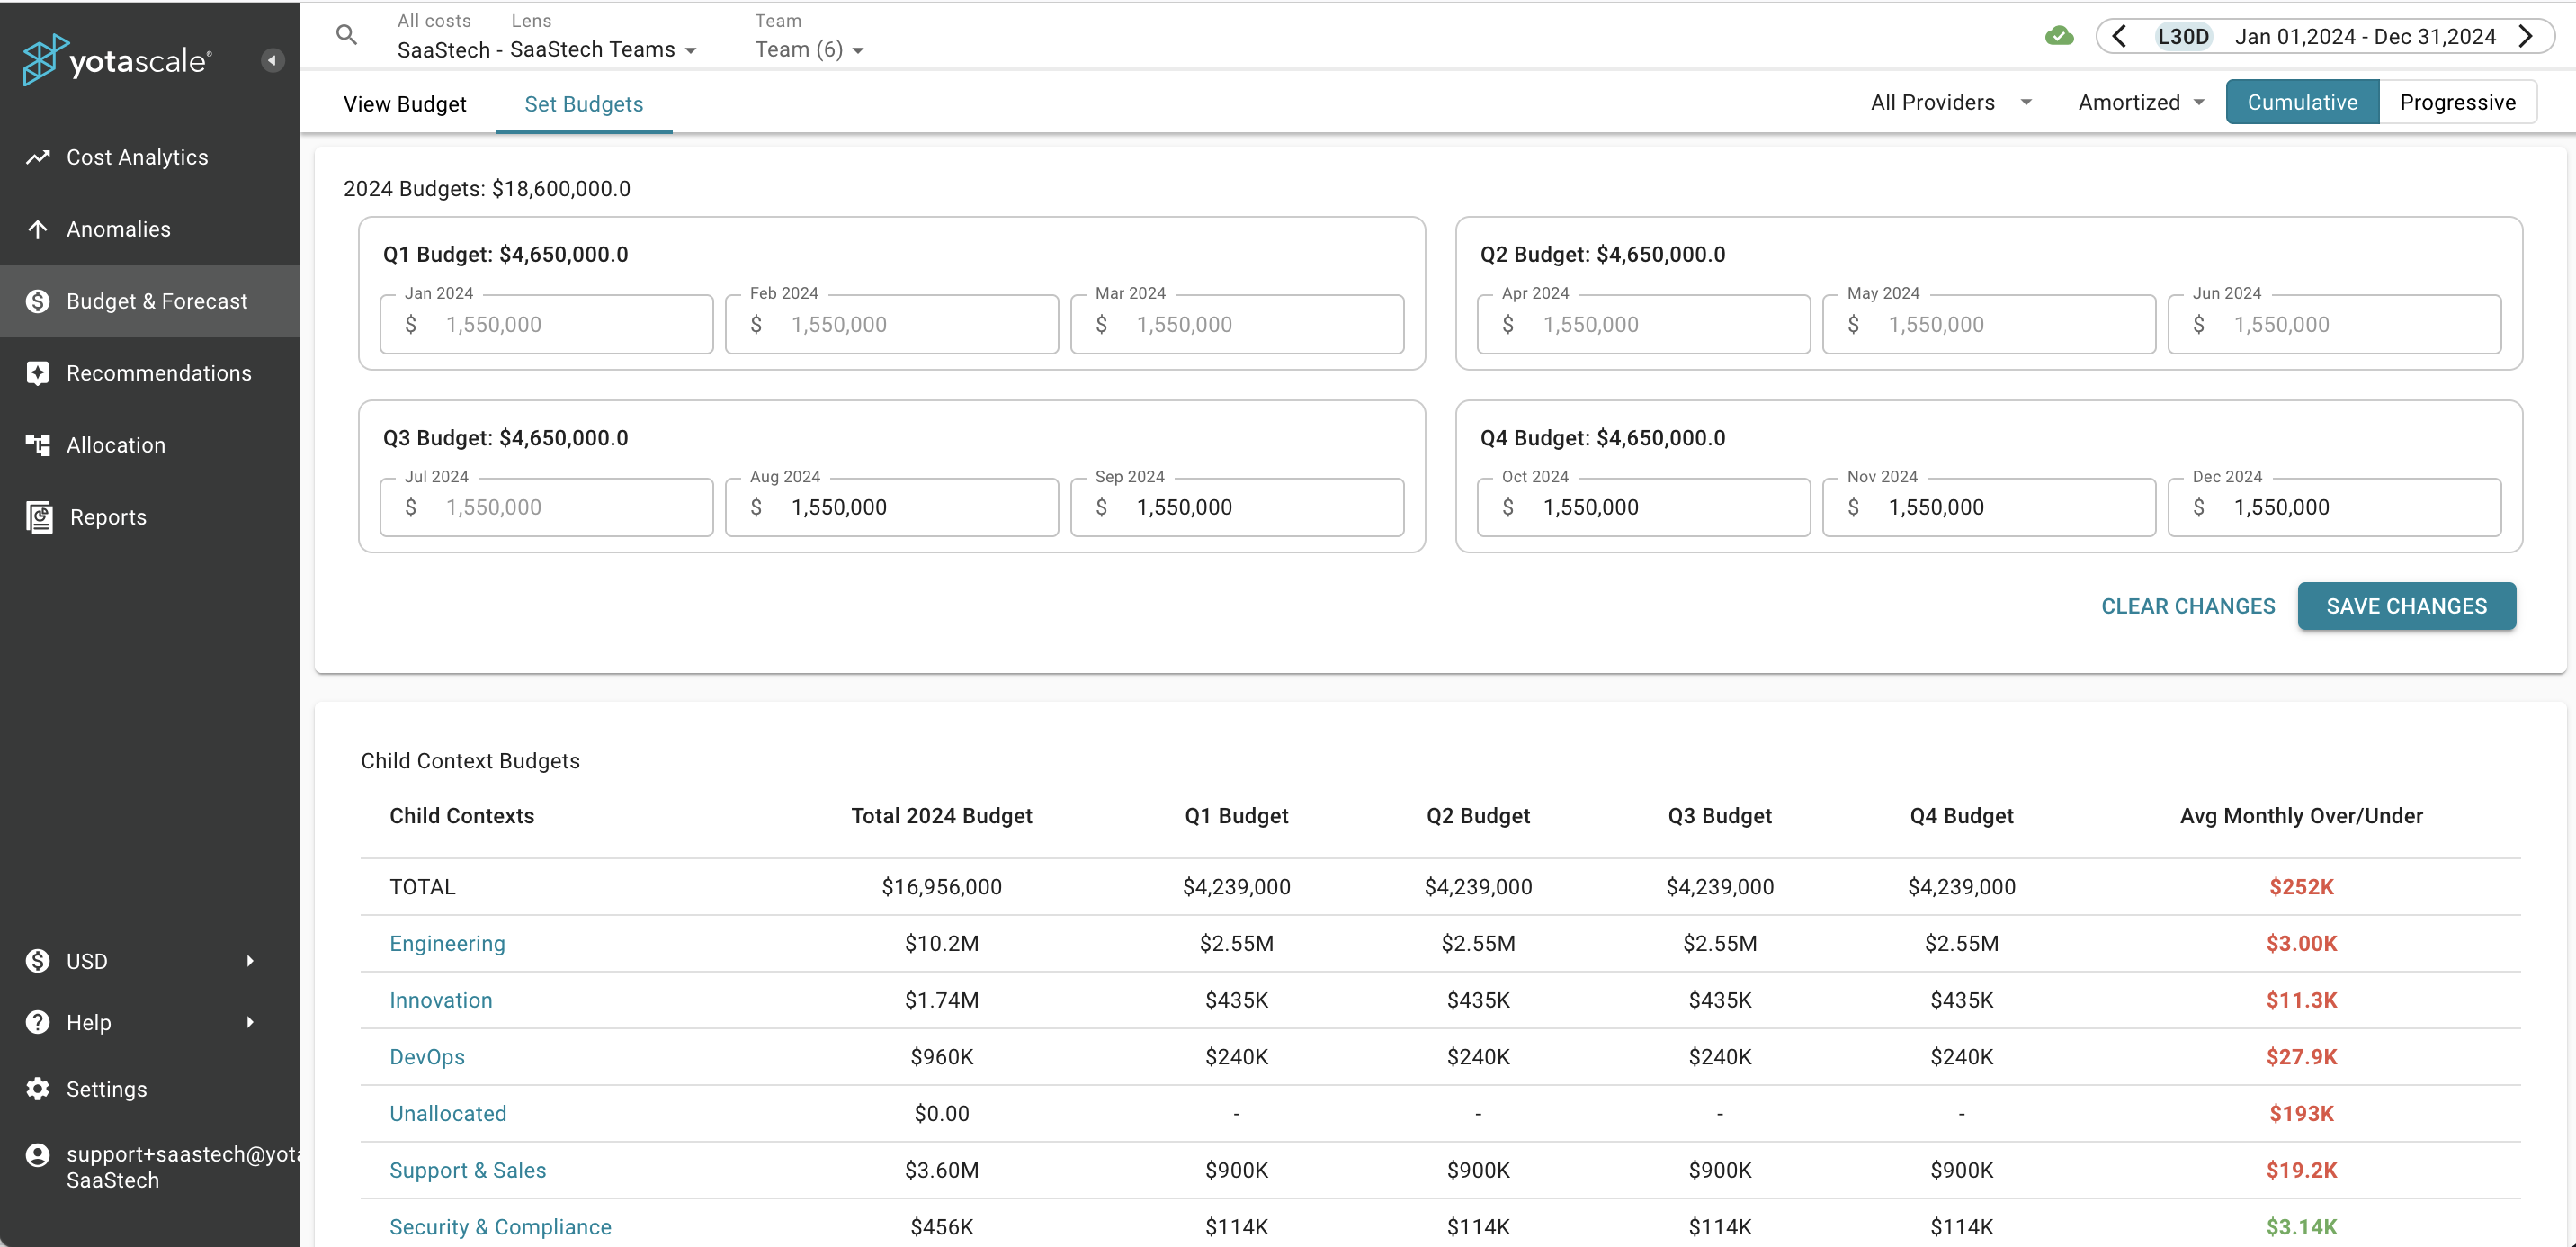The image size is (2576, 1247).
Task: Click the Aug 2024 budget input field
Action: click(891, 507)
